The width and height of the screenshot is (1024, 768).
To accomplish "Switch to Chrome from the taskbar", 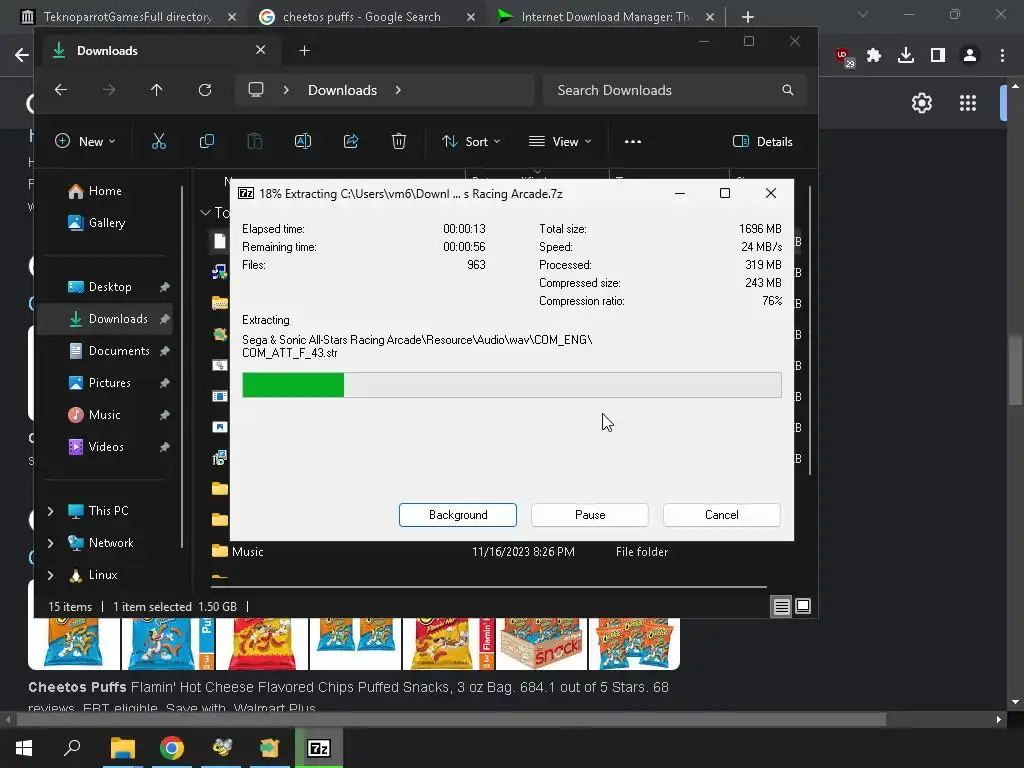I will pyautogui.click(x=172, y=748).
